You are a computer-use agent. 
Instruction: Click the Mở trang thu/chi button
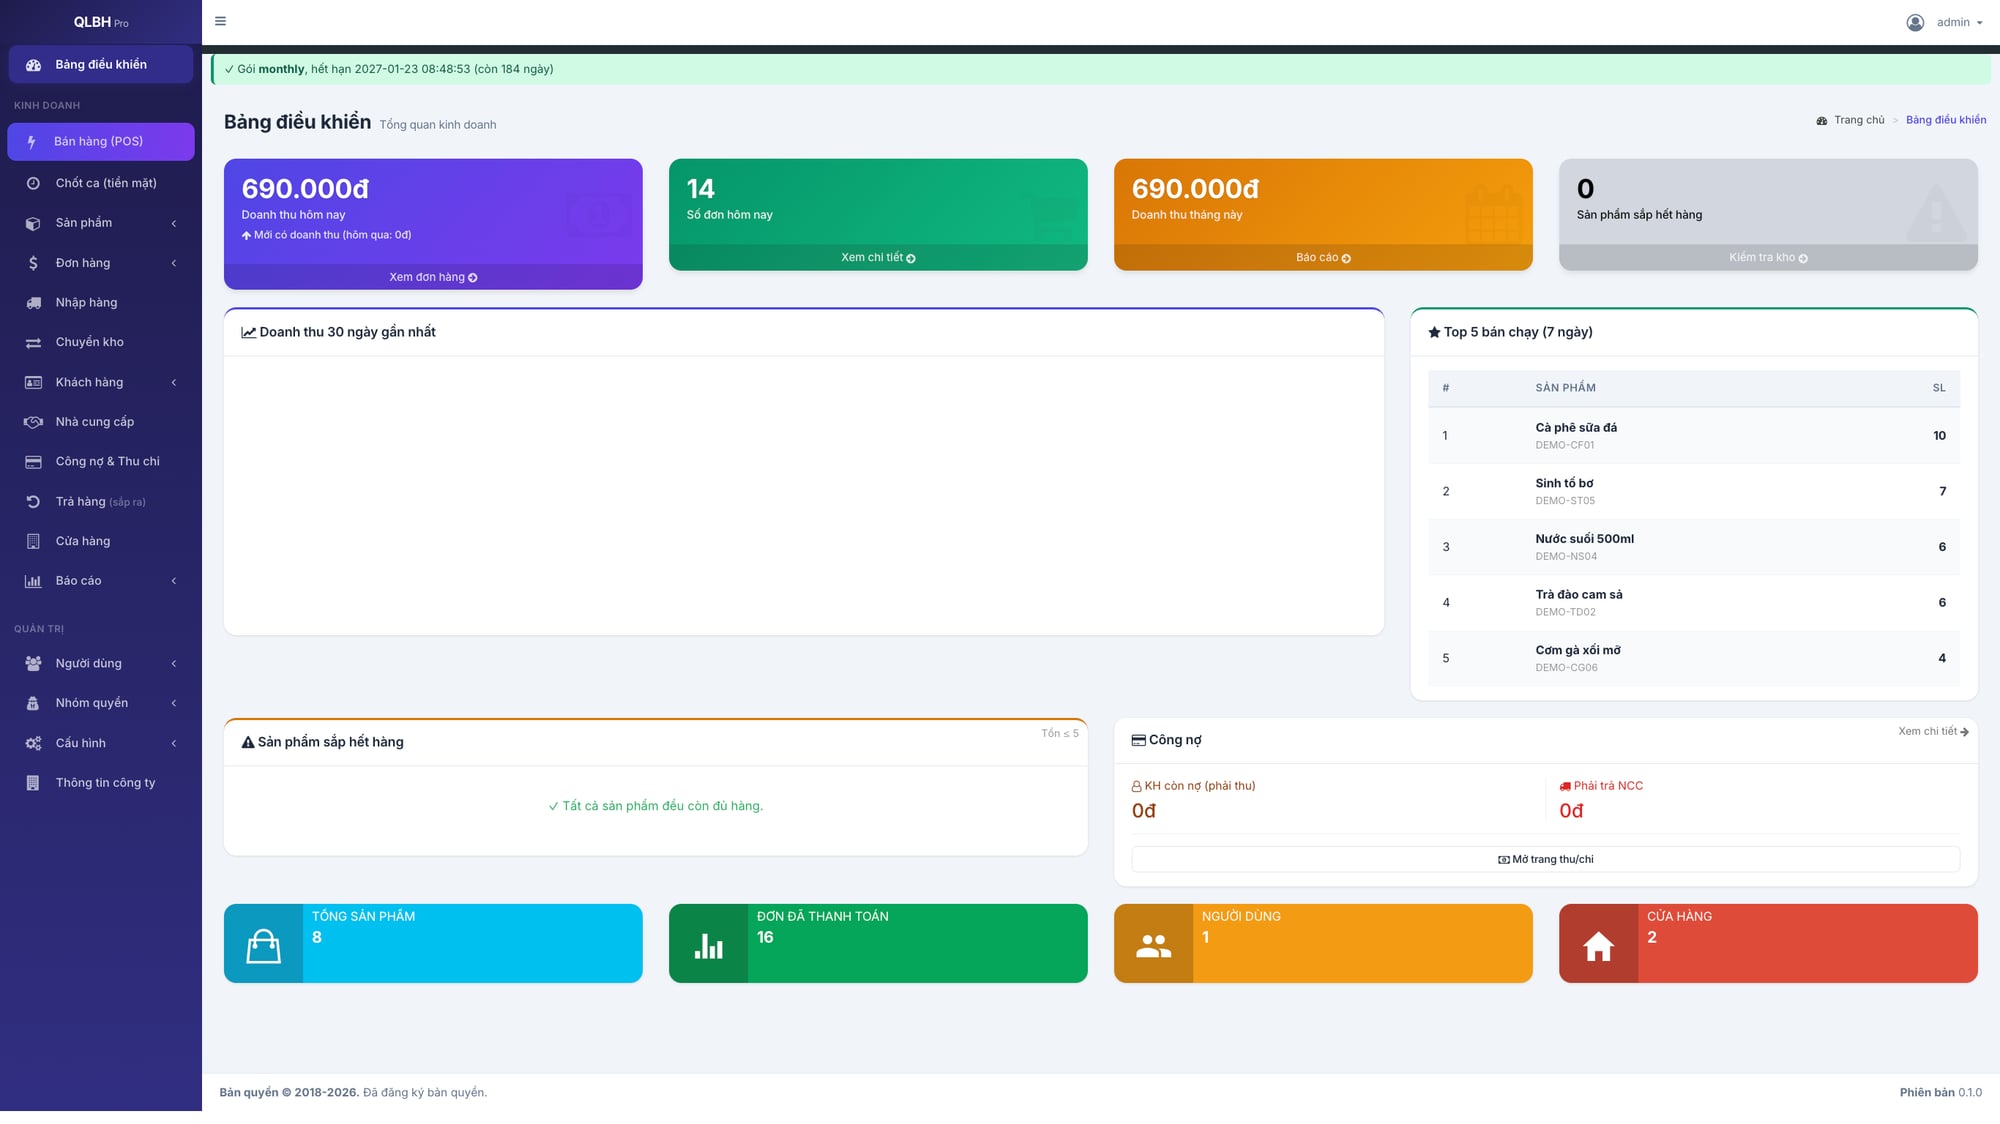point(1545,859)
